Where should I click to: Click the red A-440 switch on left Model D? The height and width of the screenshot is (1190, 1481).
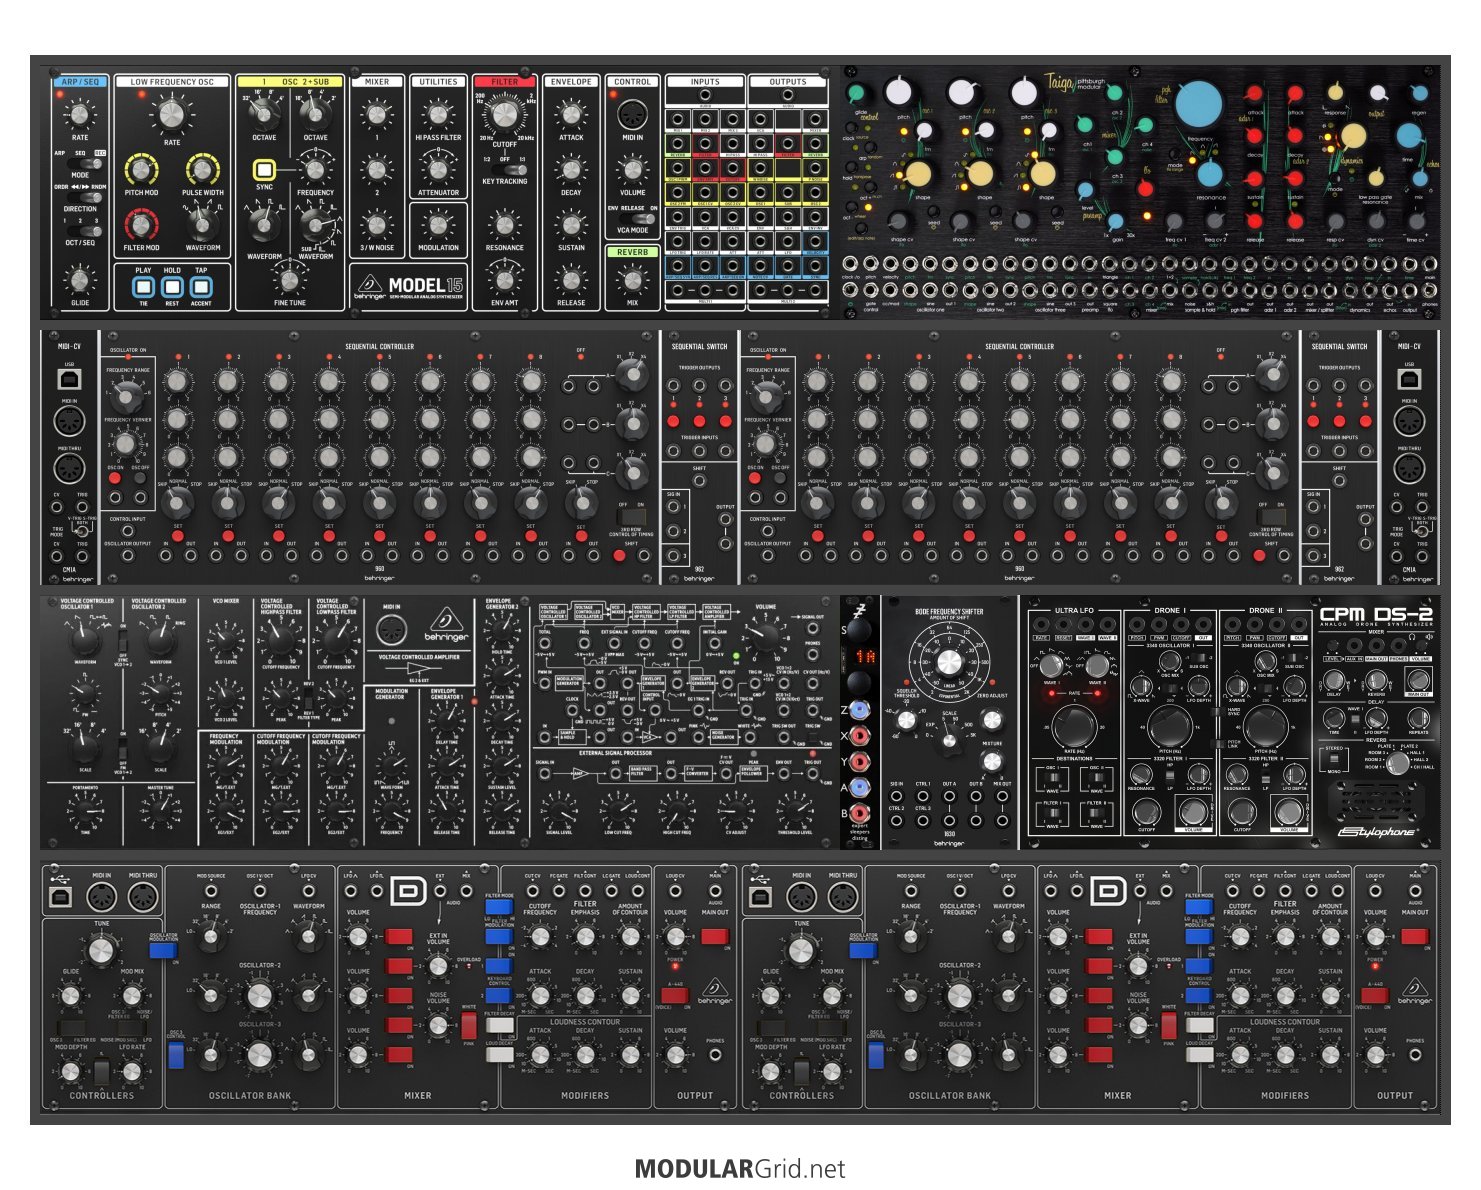coord(675,995)
